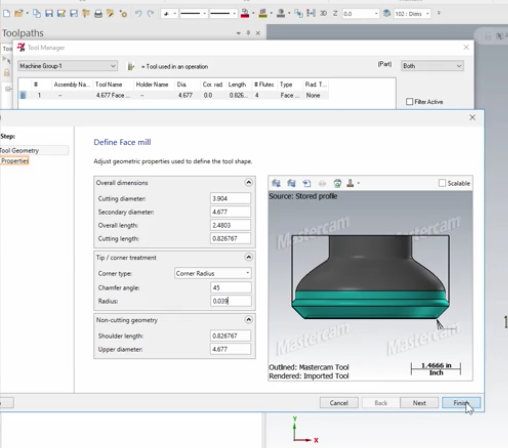The height and width of the screenshot is (448, 508).
Task: Click the 3D mode indicator
Action: (x=323, y=14)
